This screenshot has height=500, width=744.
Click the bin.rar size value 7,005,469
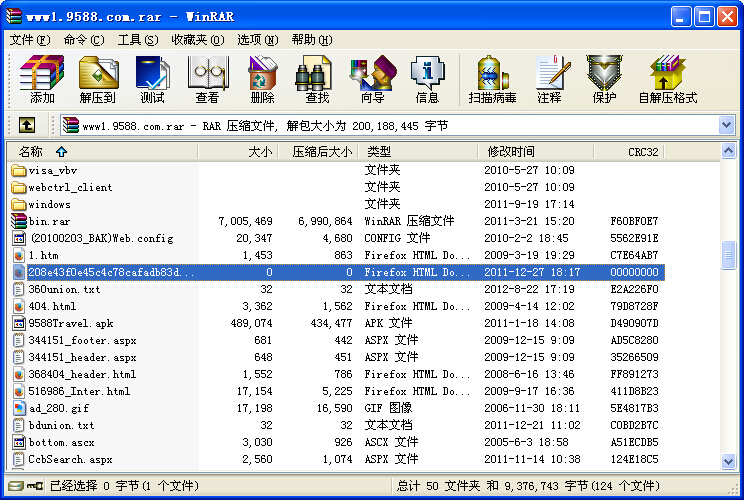tap(245, 222)
